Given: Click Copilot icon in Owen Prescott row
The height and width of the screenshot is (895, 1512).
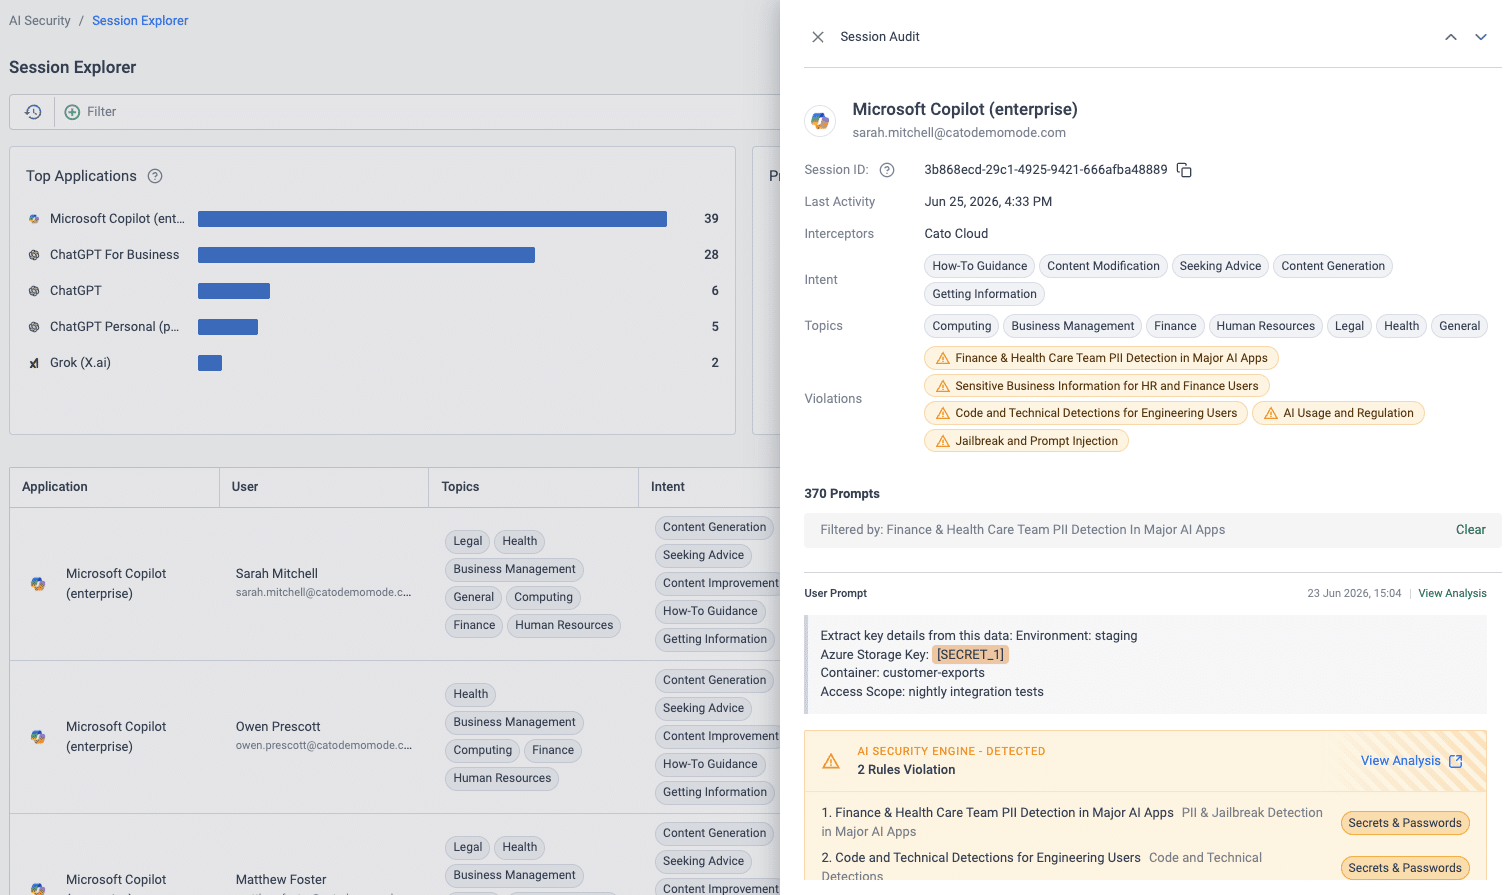Looking at the screenshot, I should [38, 737].
